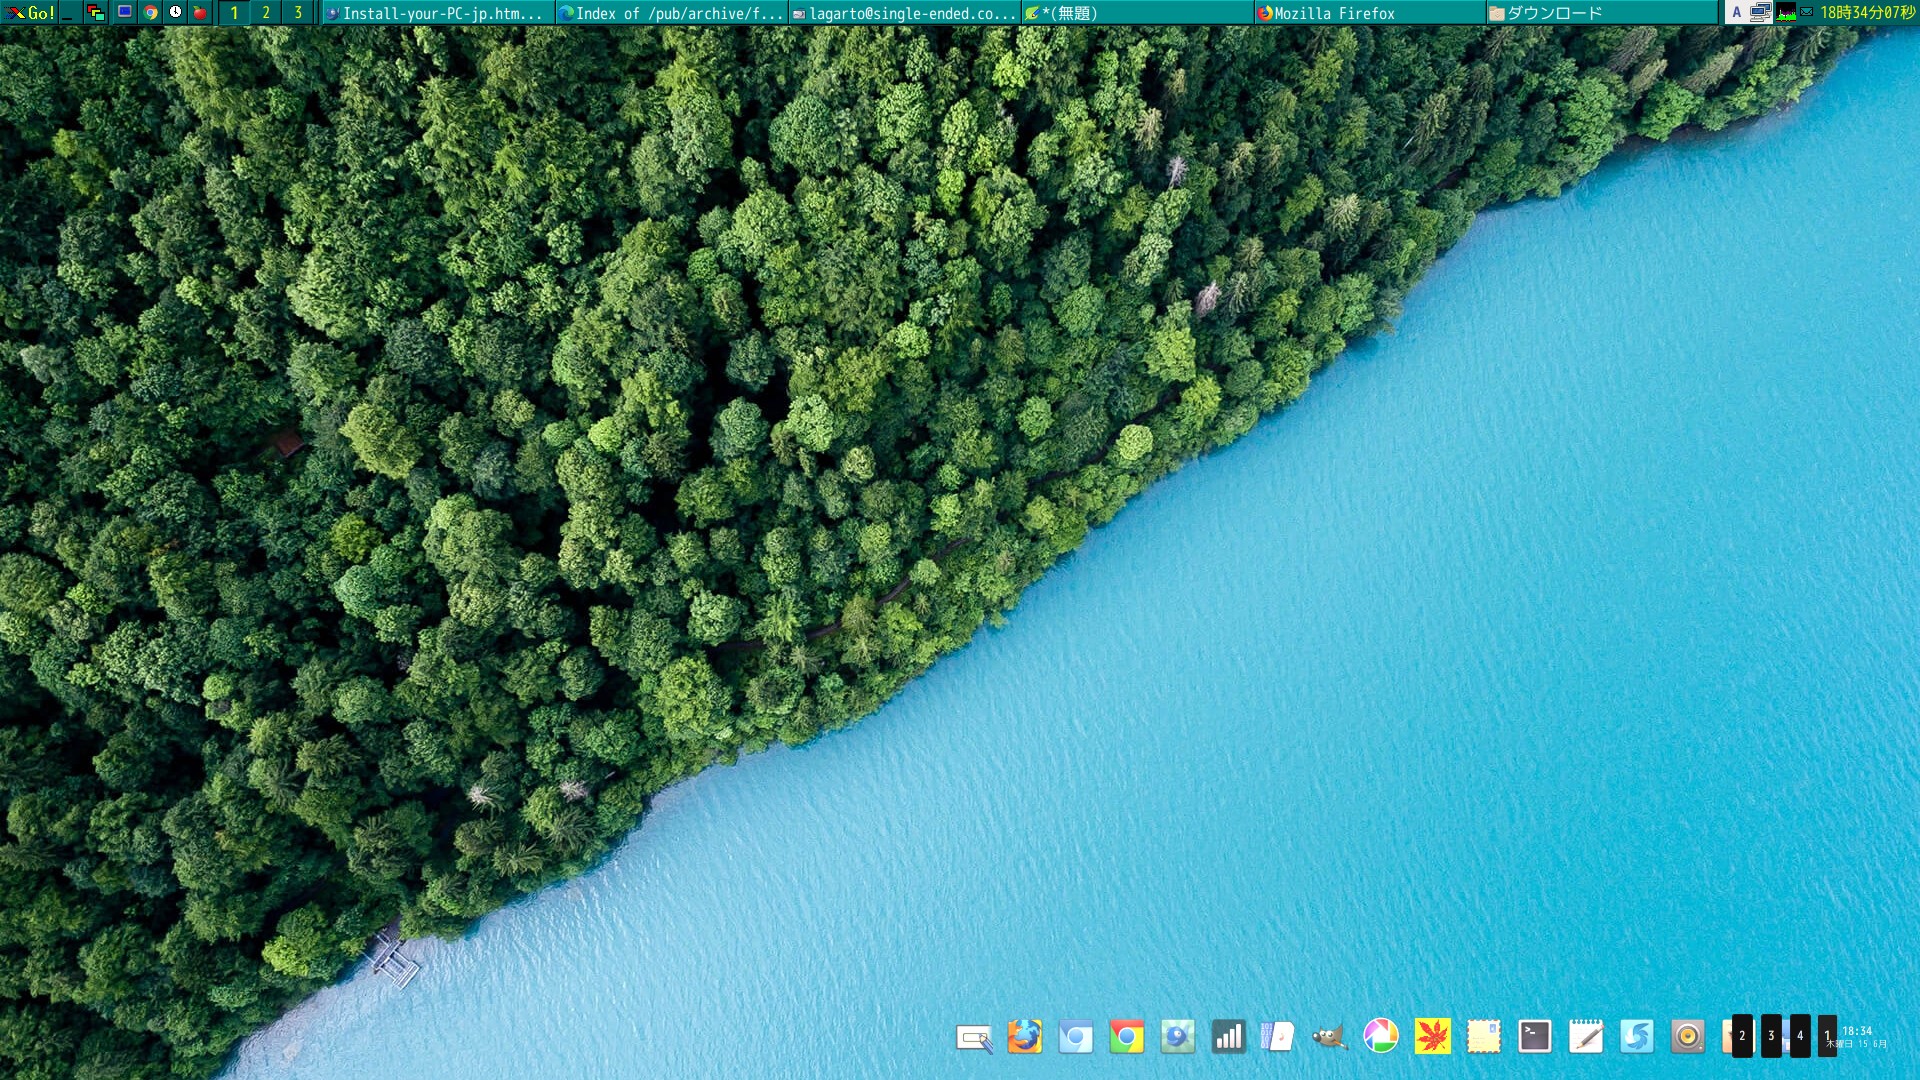
Task: Launch Firefox from the bottom dock
Action: [1025, 1037]
